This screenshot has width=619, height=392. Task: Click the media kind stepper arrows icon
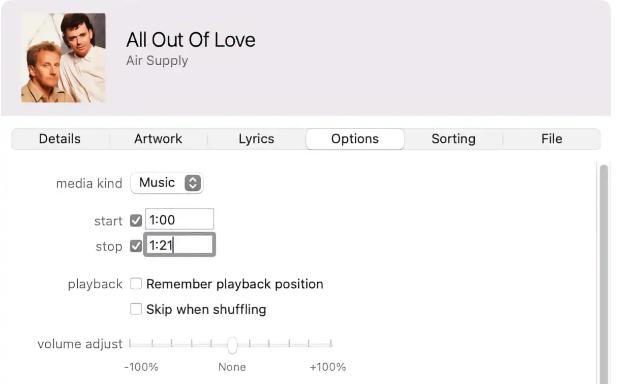point(193,183)
